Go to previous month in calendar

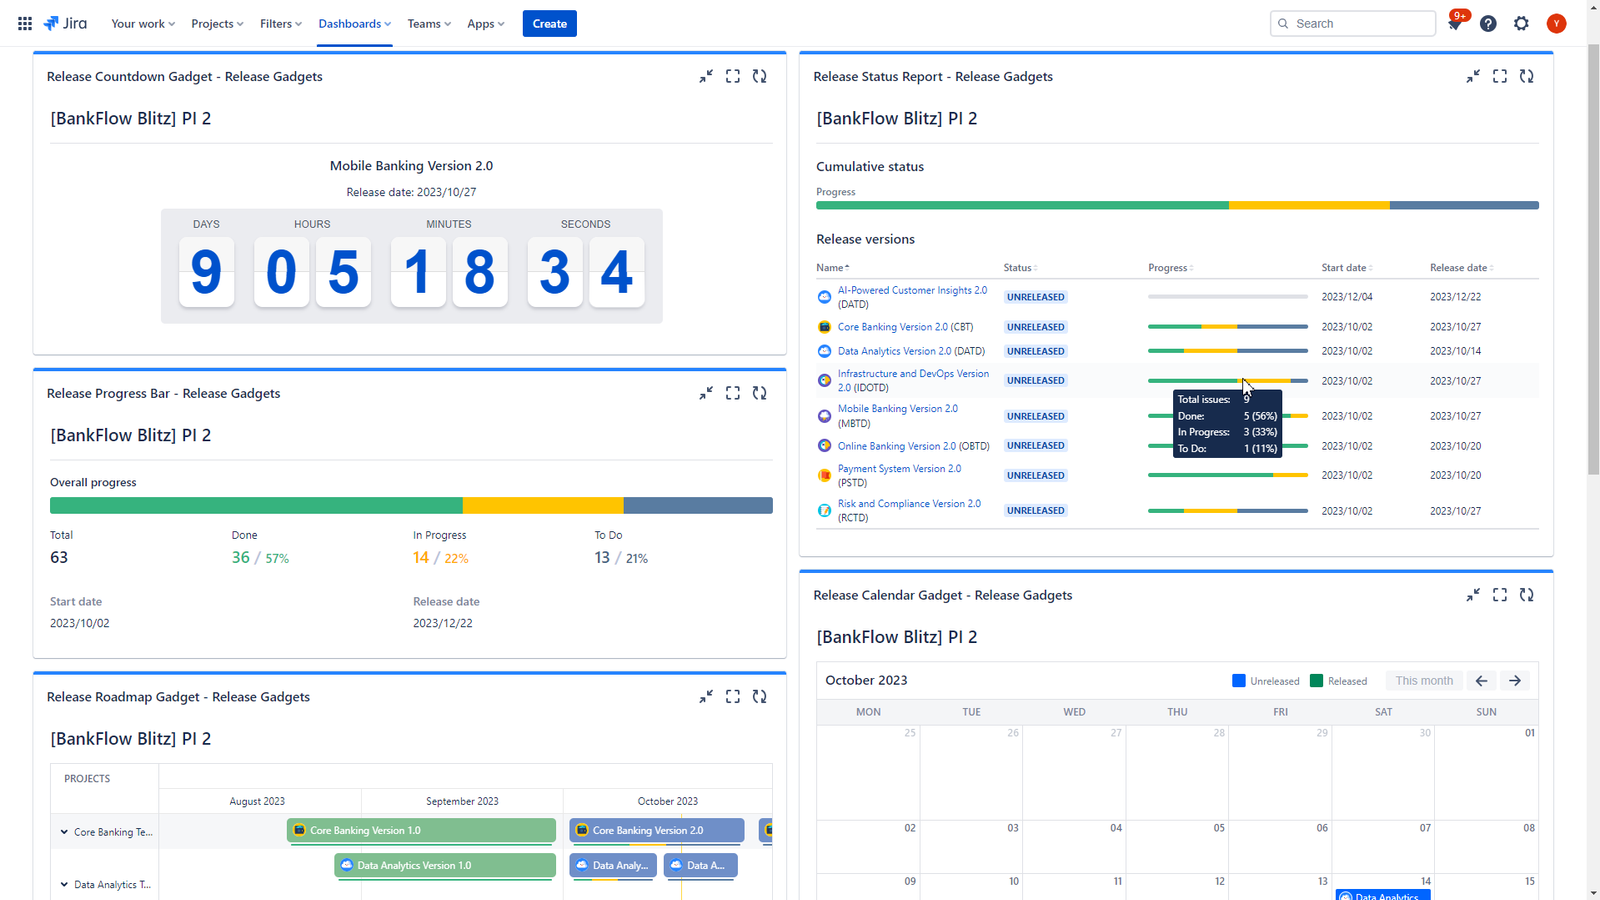[x=1482, y=681]
